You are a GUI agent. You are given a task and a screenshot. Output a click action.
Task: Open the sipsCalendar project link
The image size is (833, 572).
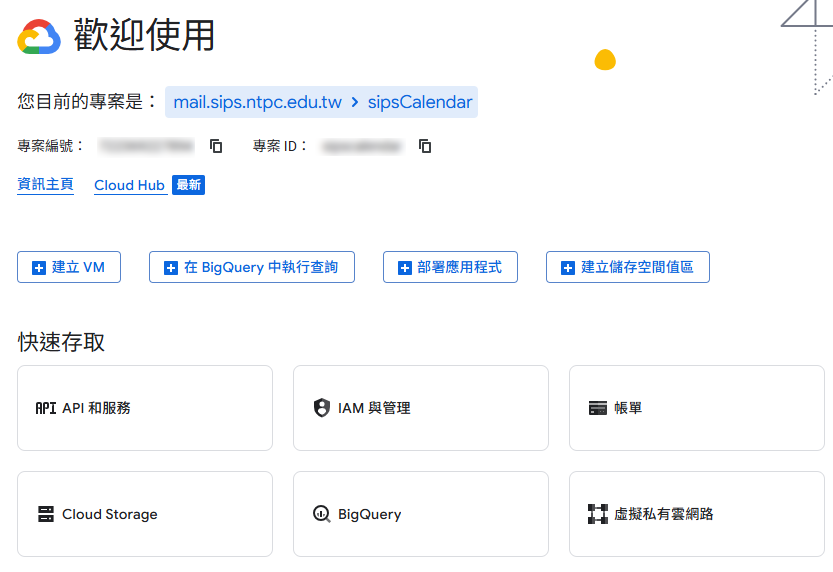tap(420, 102)
